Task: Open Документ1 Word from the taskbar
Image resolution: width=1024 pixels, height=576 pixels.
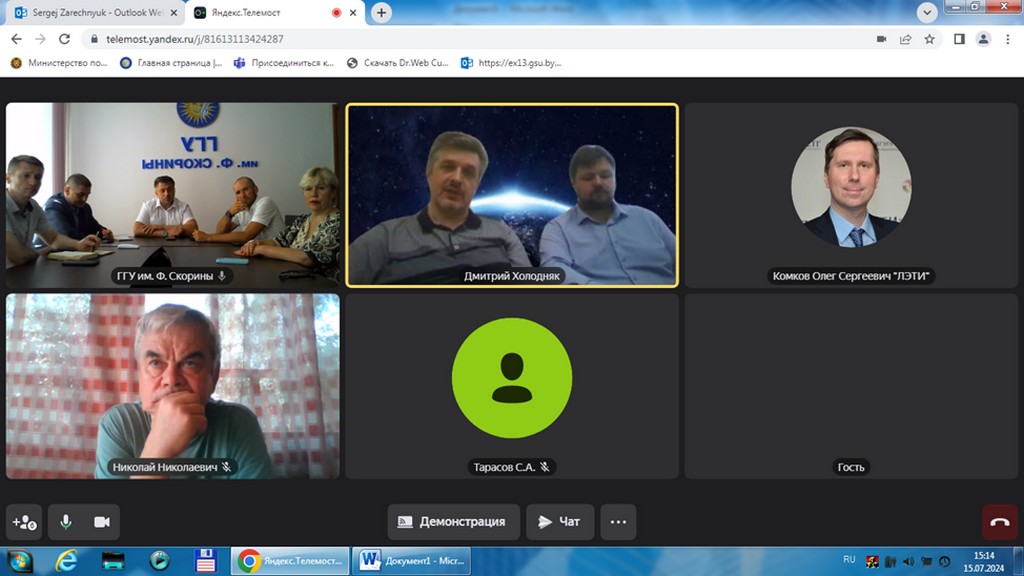Action: (x=412, y=561)
